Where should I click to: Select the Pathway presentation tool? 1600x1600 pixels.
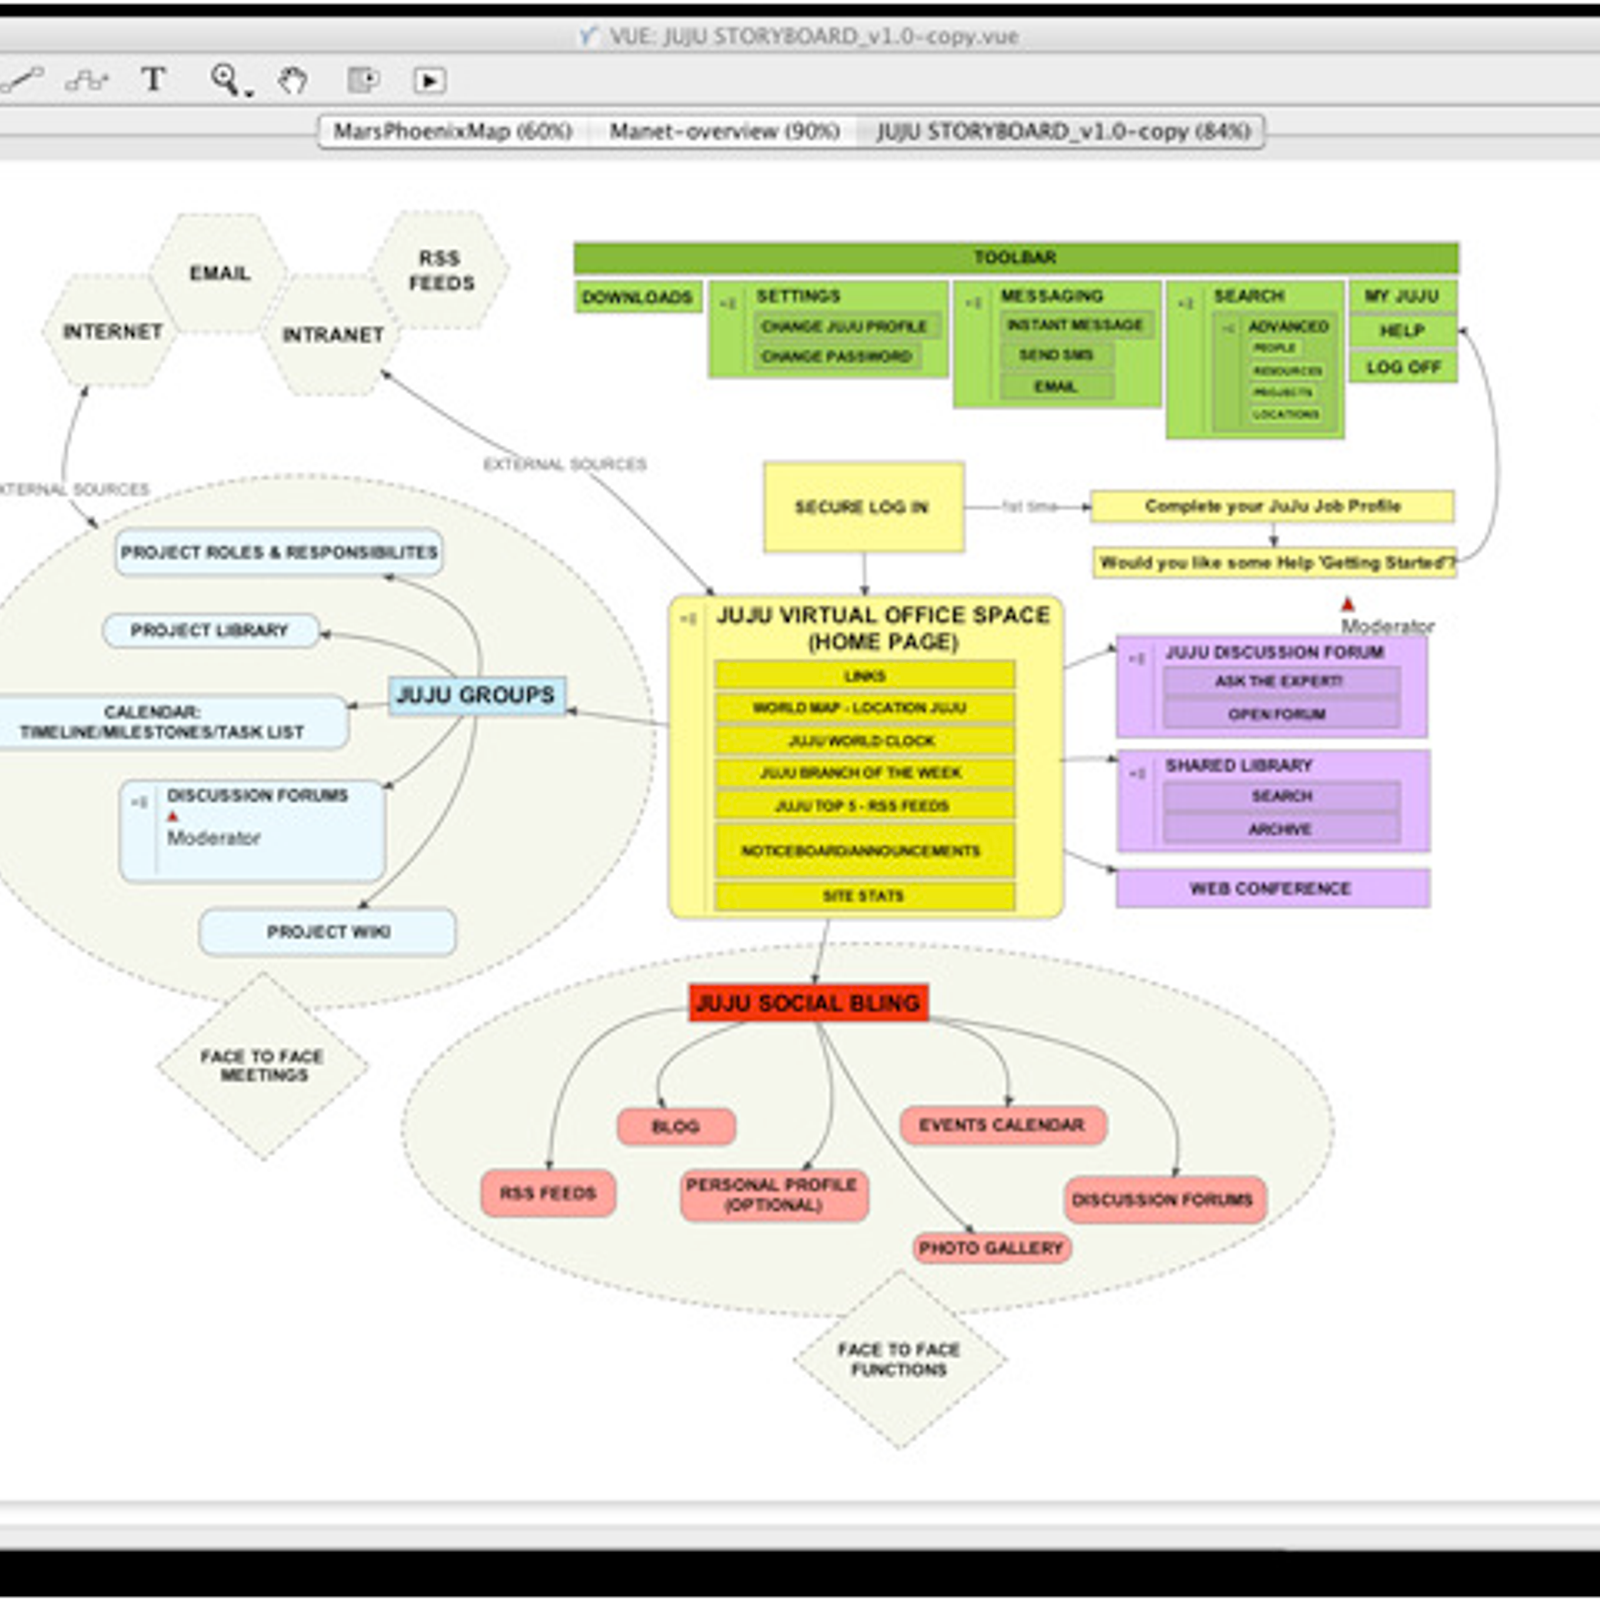click(x=363, y=79)
